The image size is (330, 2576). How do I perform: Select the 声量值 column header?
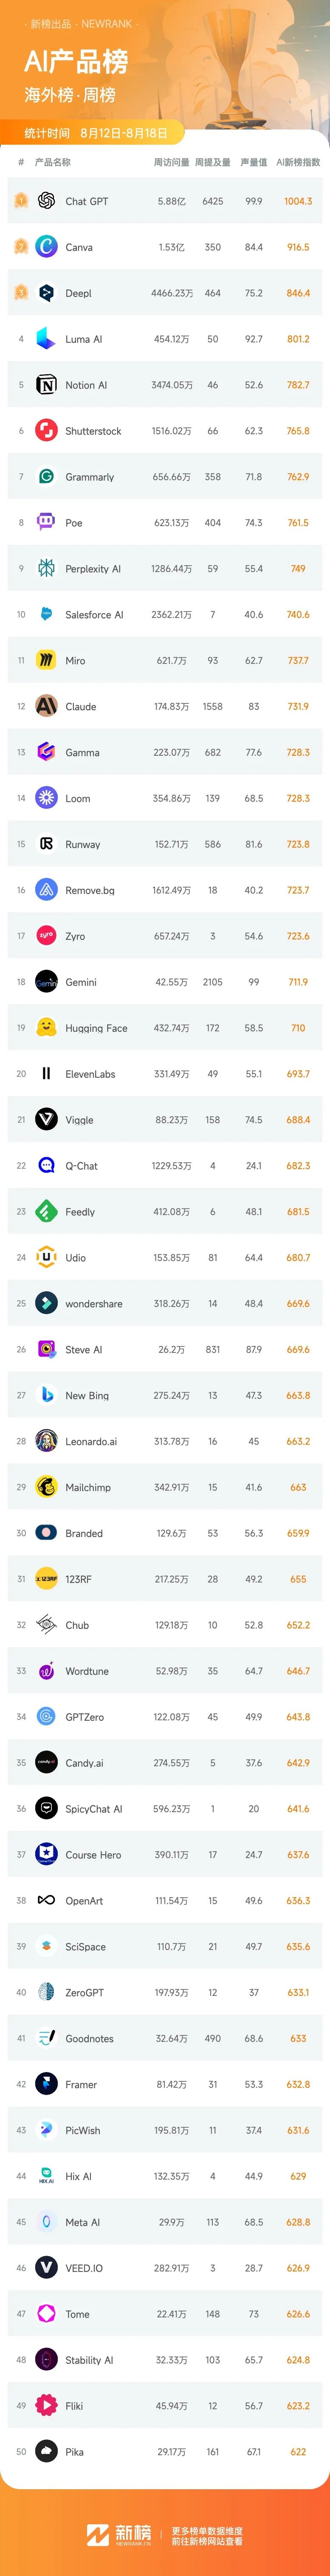pyautogui.click(x=254, y=162)
